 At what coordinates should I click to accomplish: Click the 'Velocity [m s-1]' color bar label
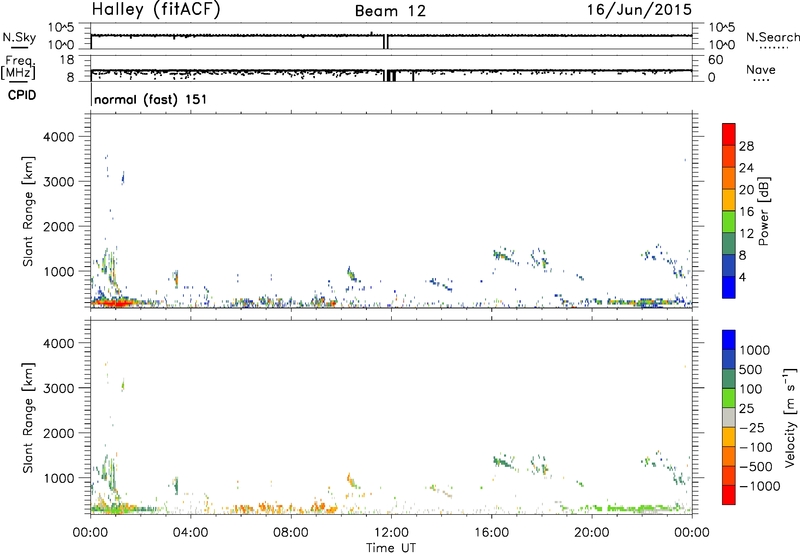[x=790, y=418]
